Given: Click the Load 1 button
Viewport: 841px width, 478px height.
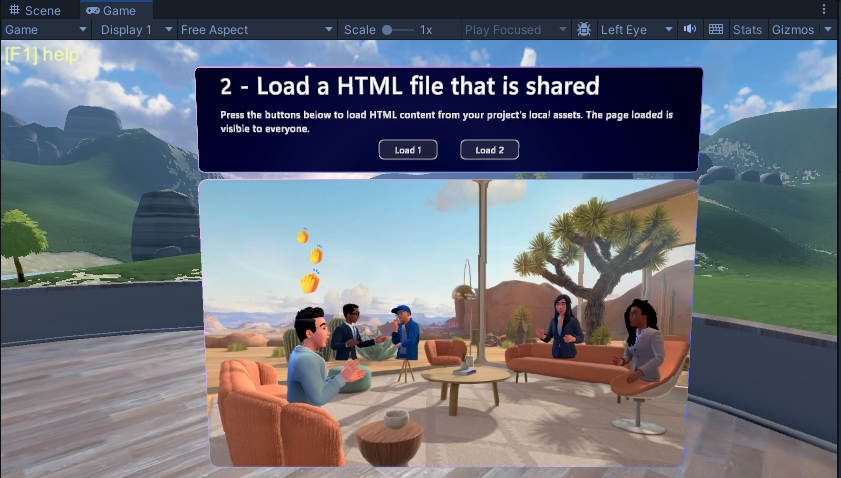Looking at the screenshot, I should point(408,150).
